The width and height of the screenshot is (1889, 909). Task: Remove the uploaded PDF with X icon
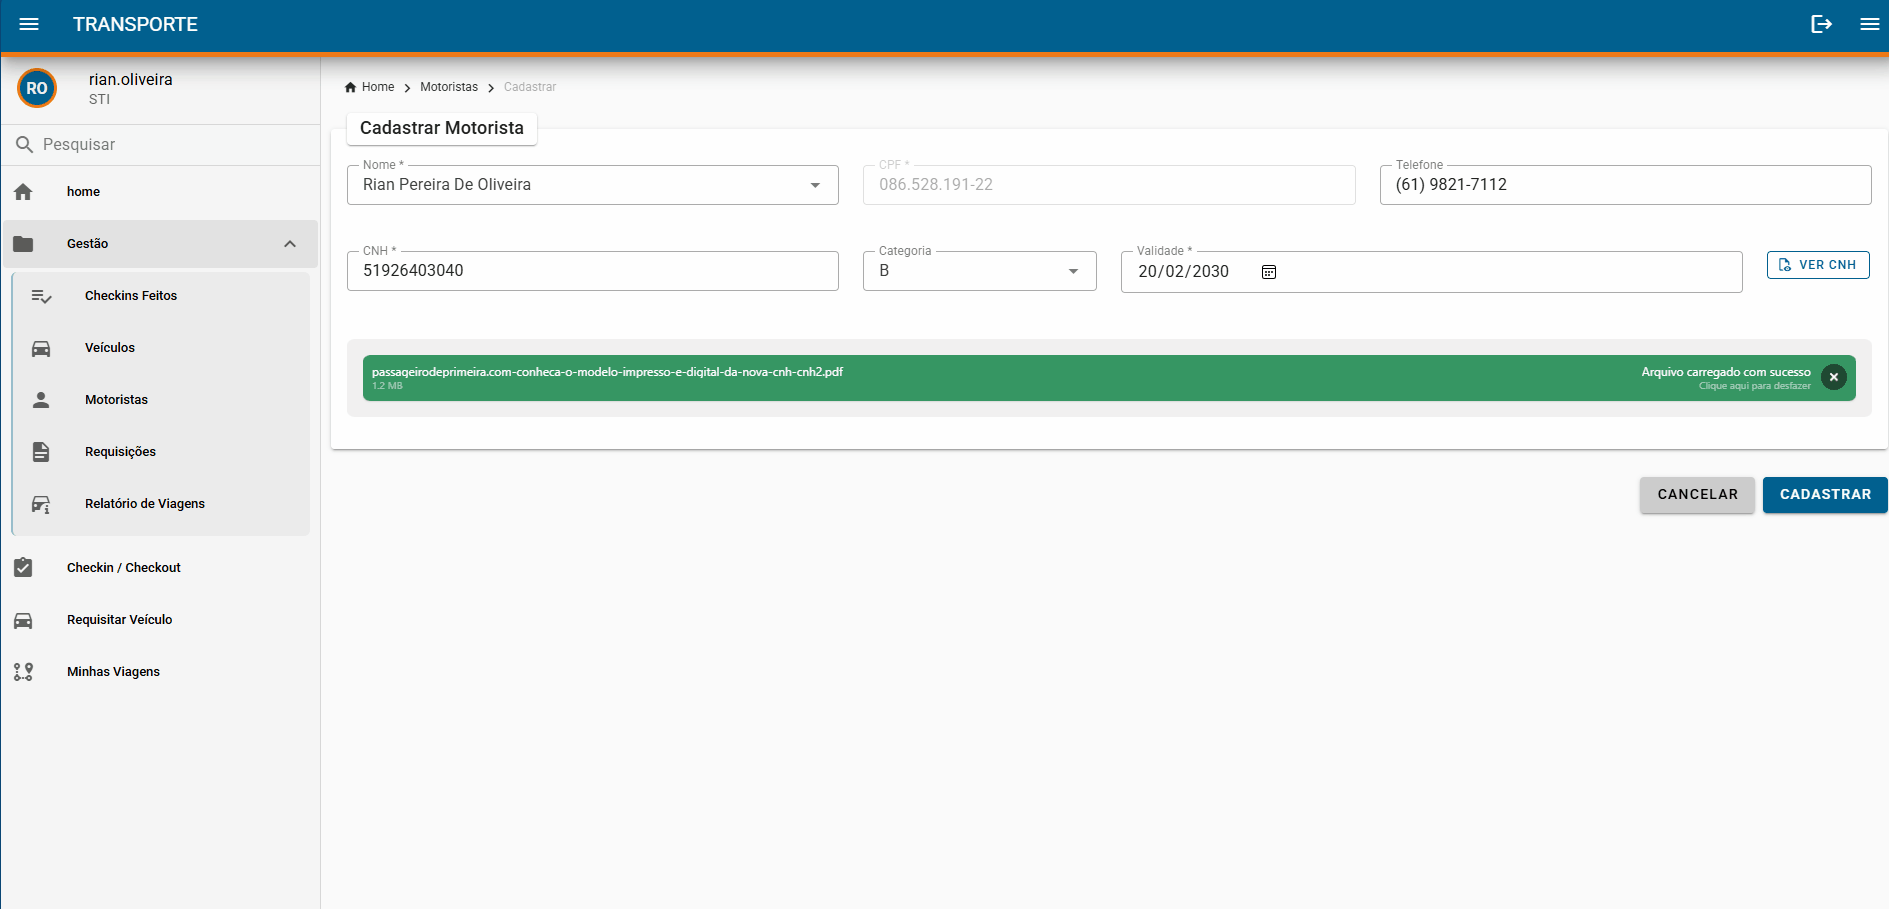[1834, 377]
